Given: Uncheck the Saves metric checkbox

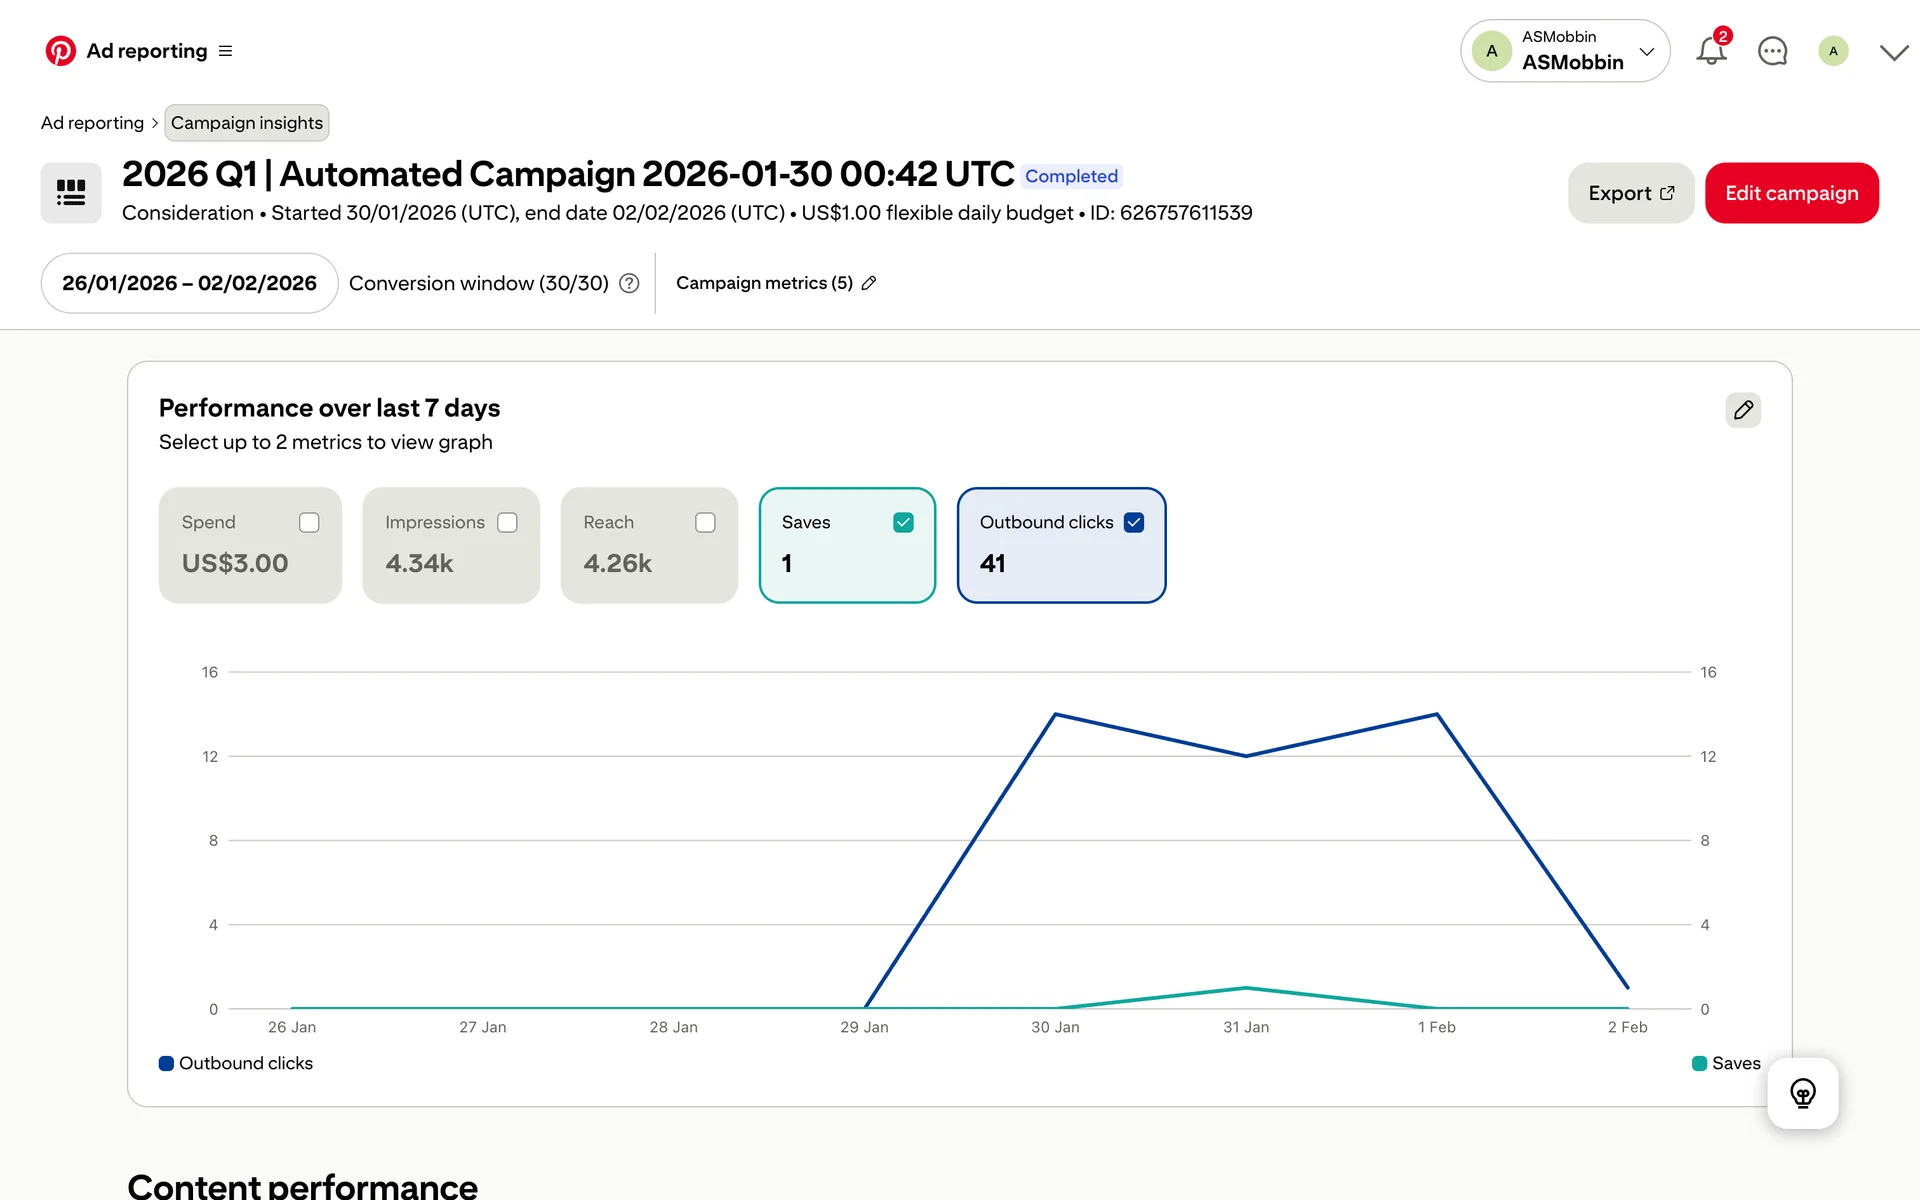Looking at the screenshot, I should (x=903, y=523).
